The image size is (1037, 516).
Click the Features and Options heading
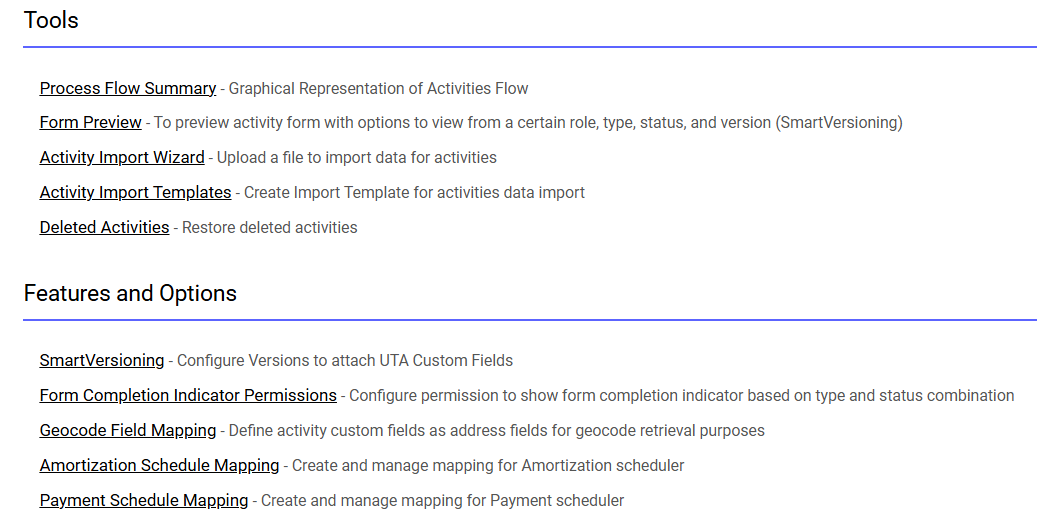pos(130,293)
